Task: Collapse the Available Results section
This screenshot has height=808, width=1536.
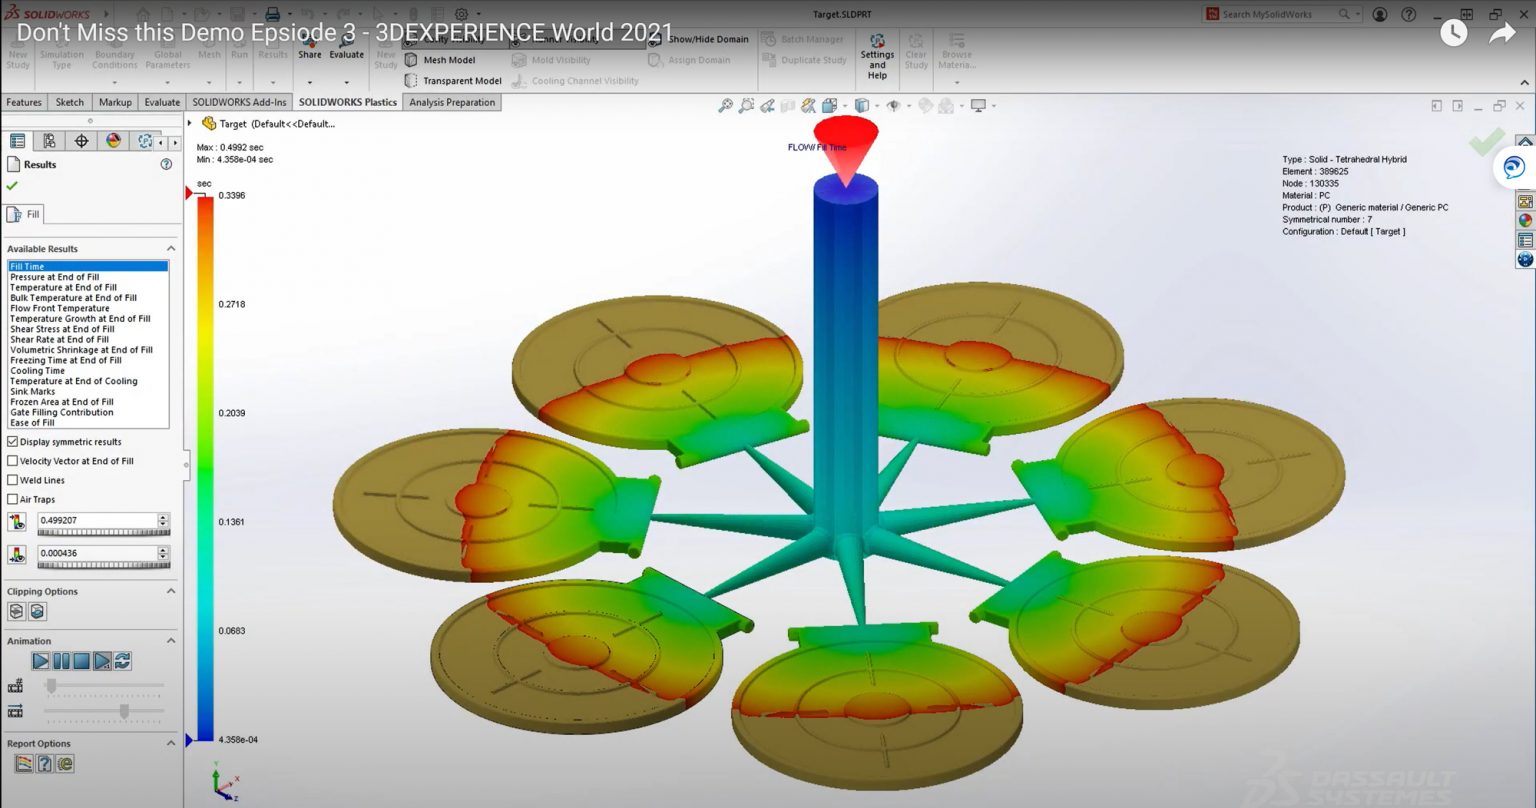Action: 171,249
